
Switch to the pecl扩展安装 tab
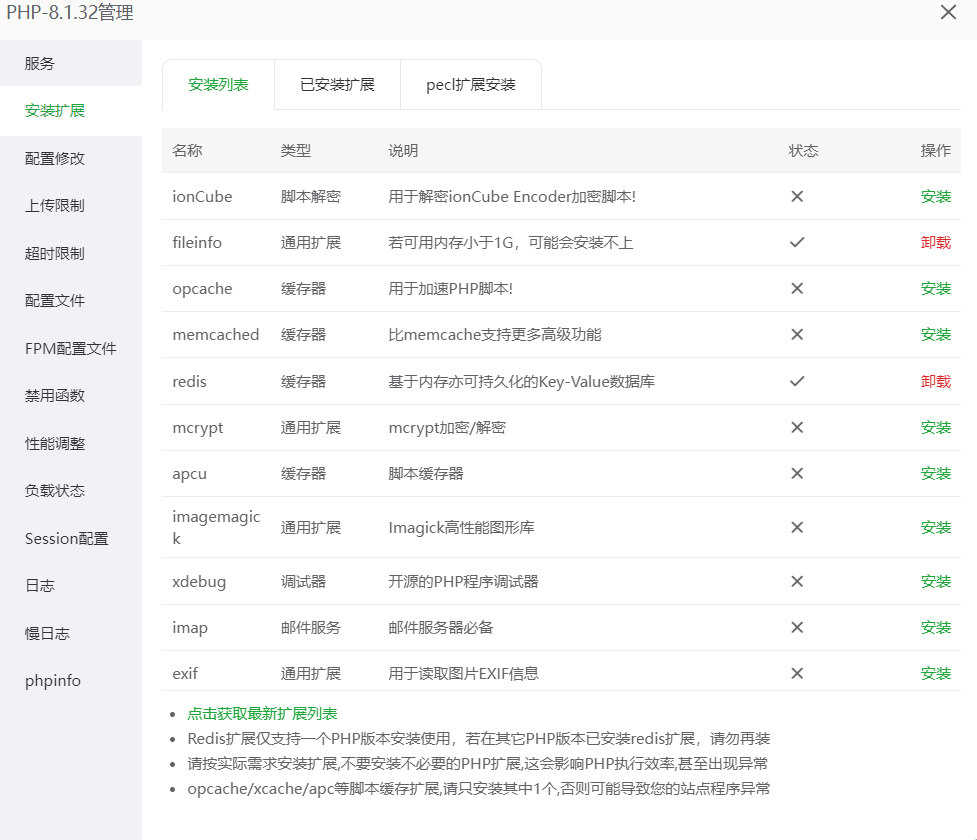[471, 85]
